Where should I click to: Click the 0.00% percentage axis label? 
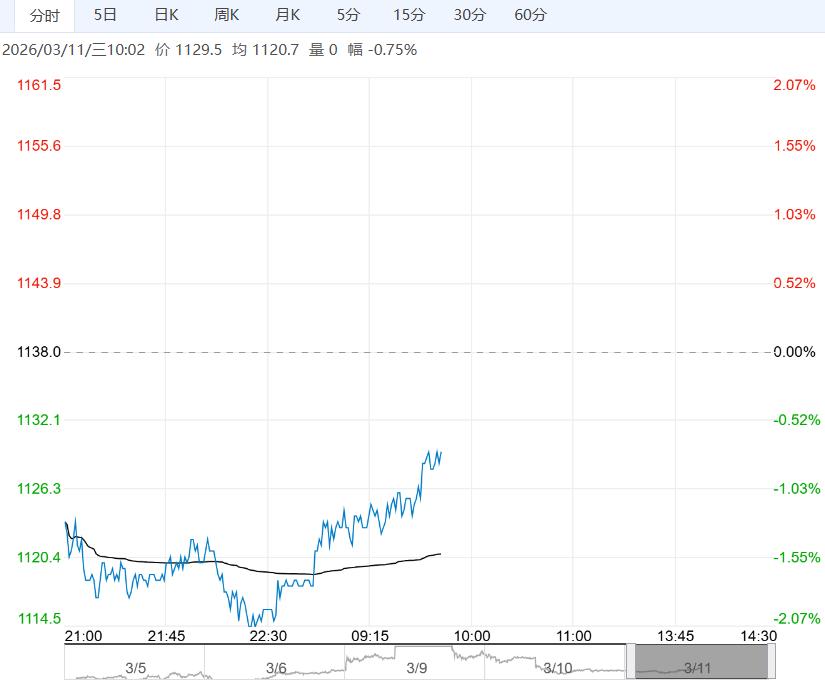pyautogui.click(x=794, y=352)
